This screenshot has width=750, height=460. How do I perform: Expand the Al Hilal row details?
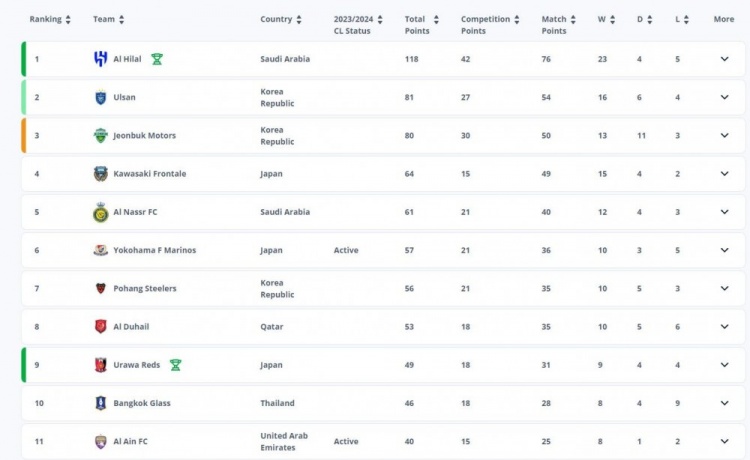coord(724,59)
